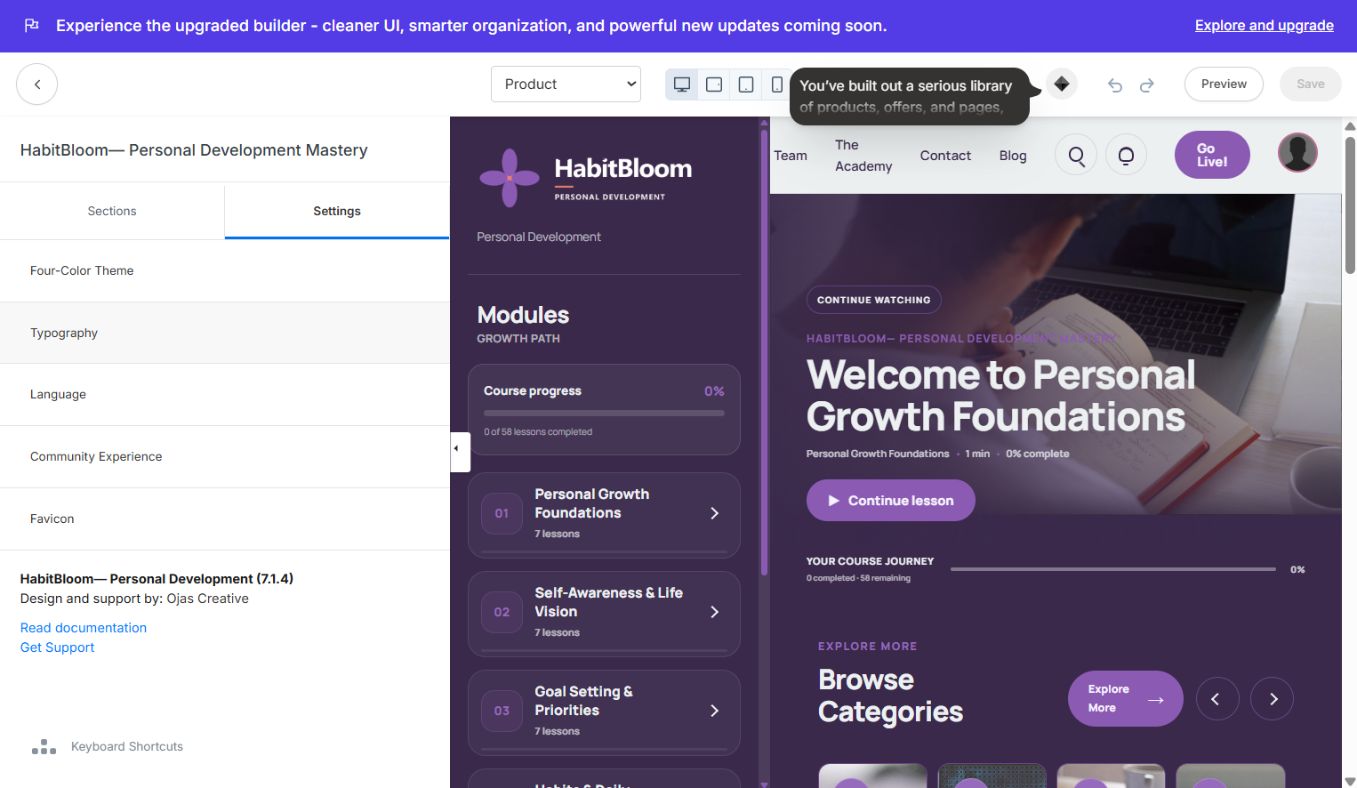
Task: Expand Personal Growth Foundations module chevron
Action: [714, 513]
